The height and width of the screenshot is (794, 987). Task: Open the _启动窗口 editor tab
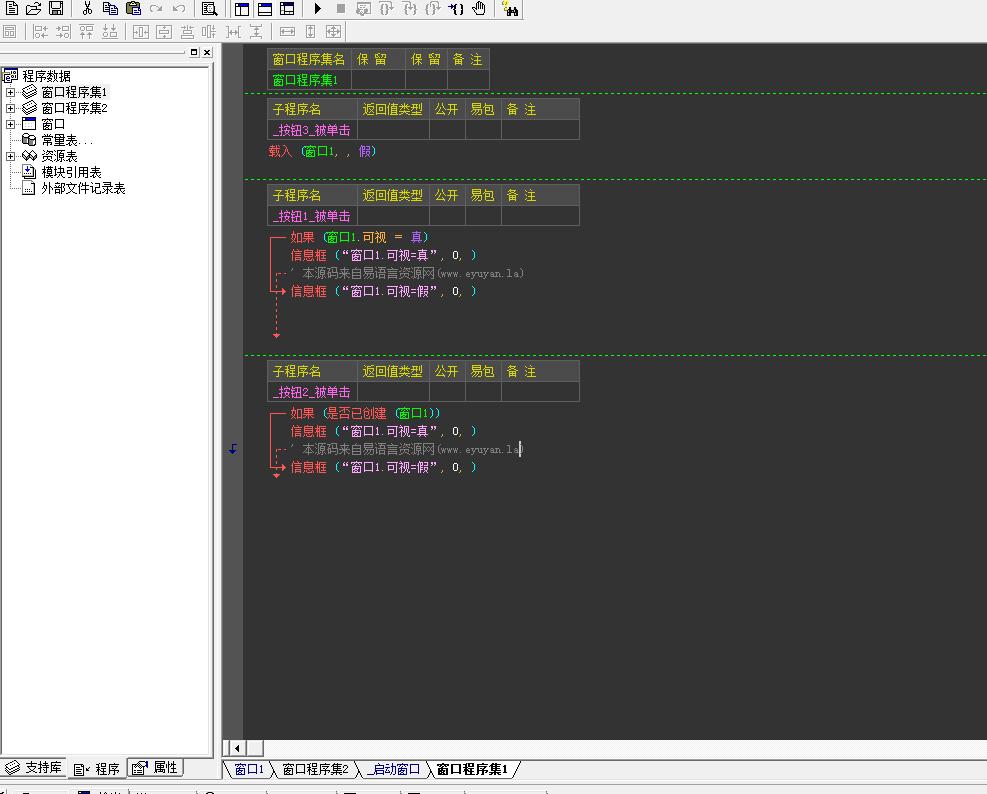tap(394, 769)
